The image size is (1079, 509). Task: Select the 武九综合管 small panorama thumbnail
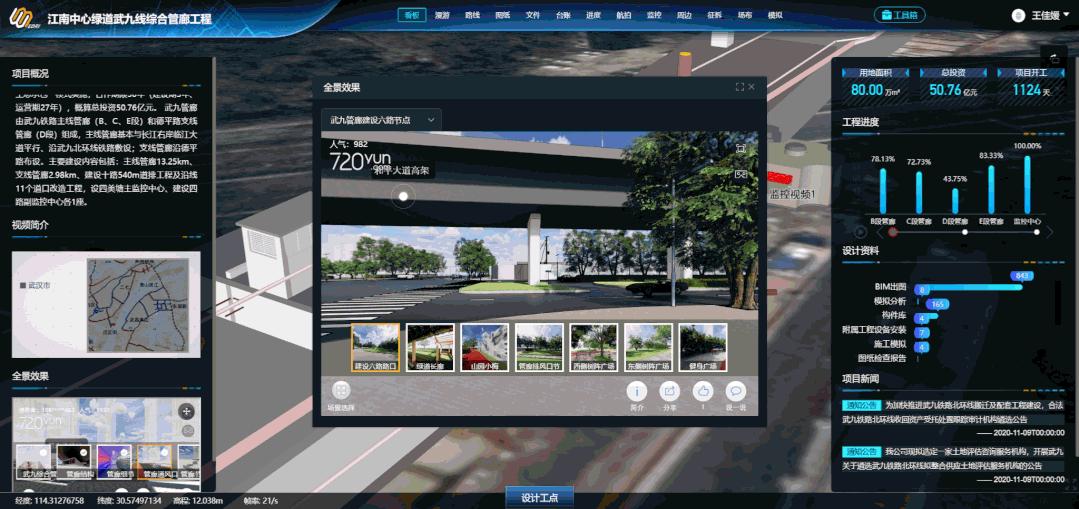point(36,462)
